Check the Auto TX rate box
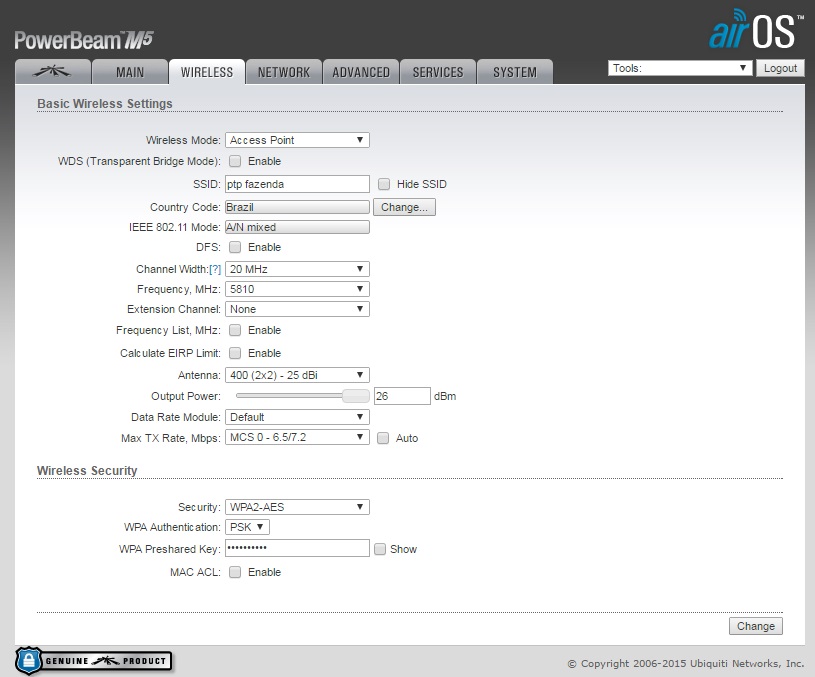This screenshot has width=815, height=677. [x=383, y=438]
